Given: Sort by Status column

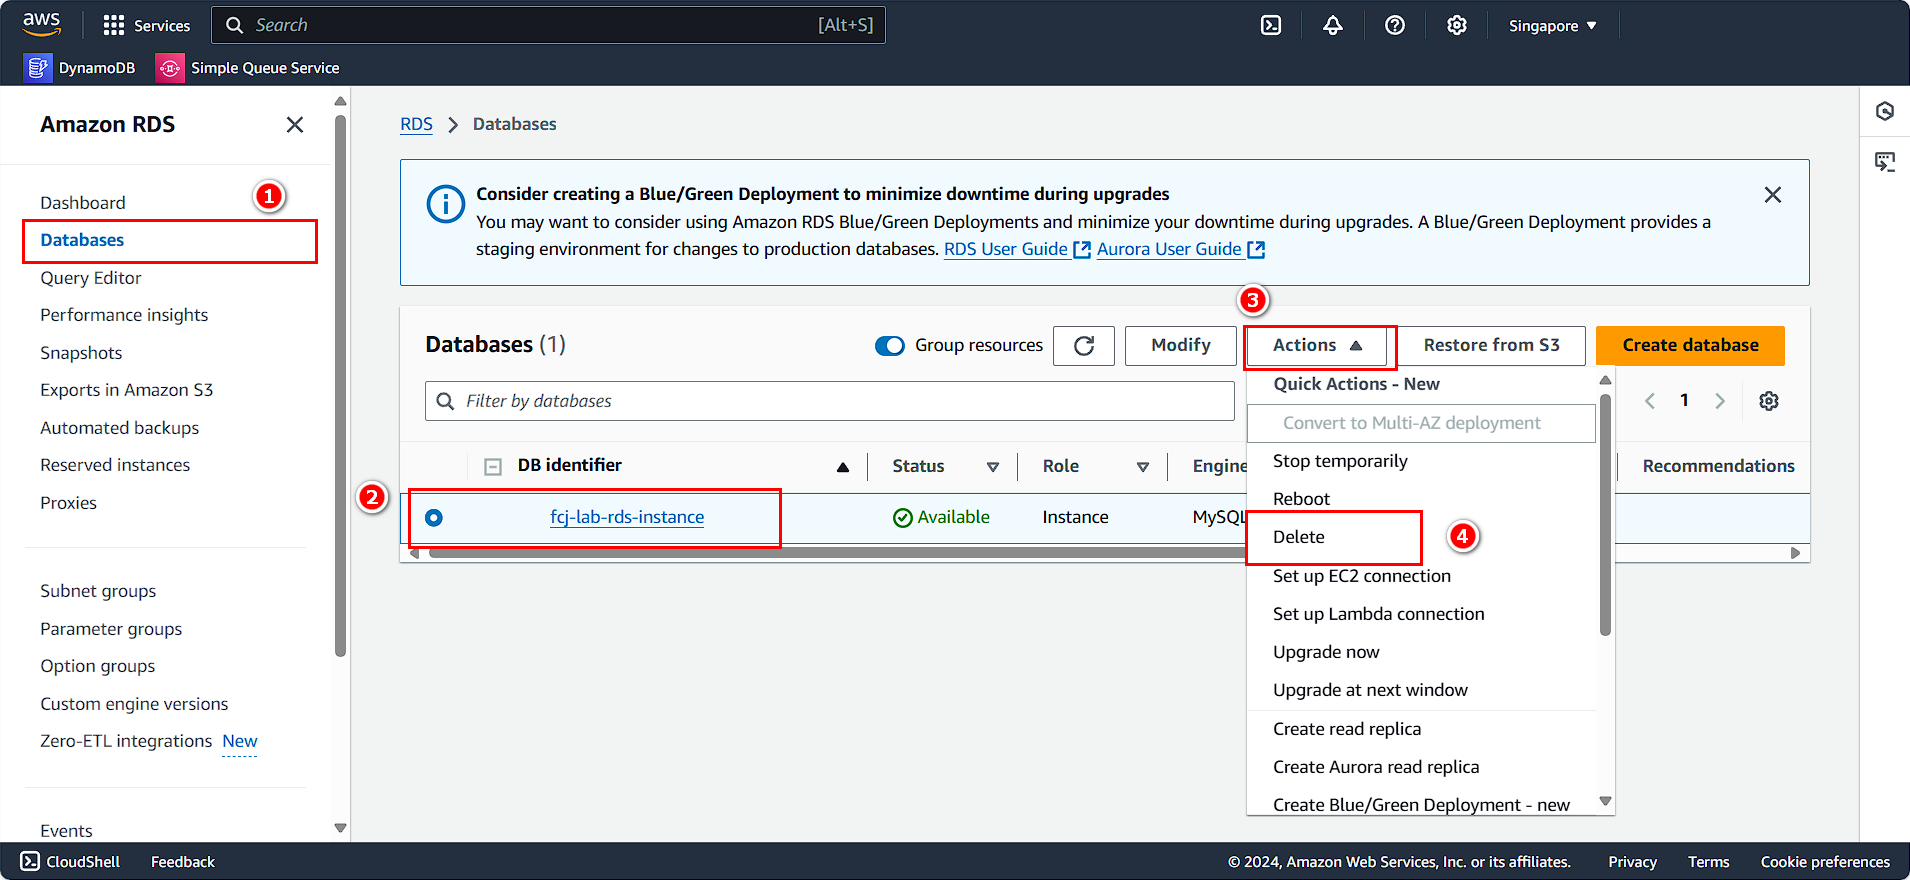Looking at the screenshot, I should click(x=993, y=467).
